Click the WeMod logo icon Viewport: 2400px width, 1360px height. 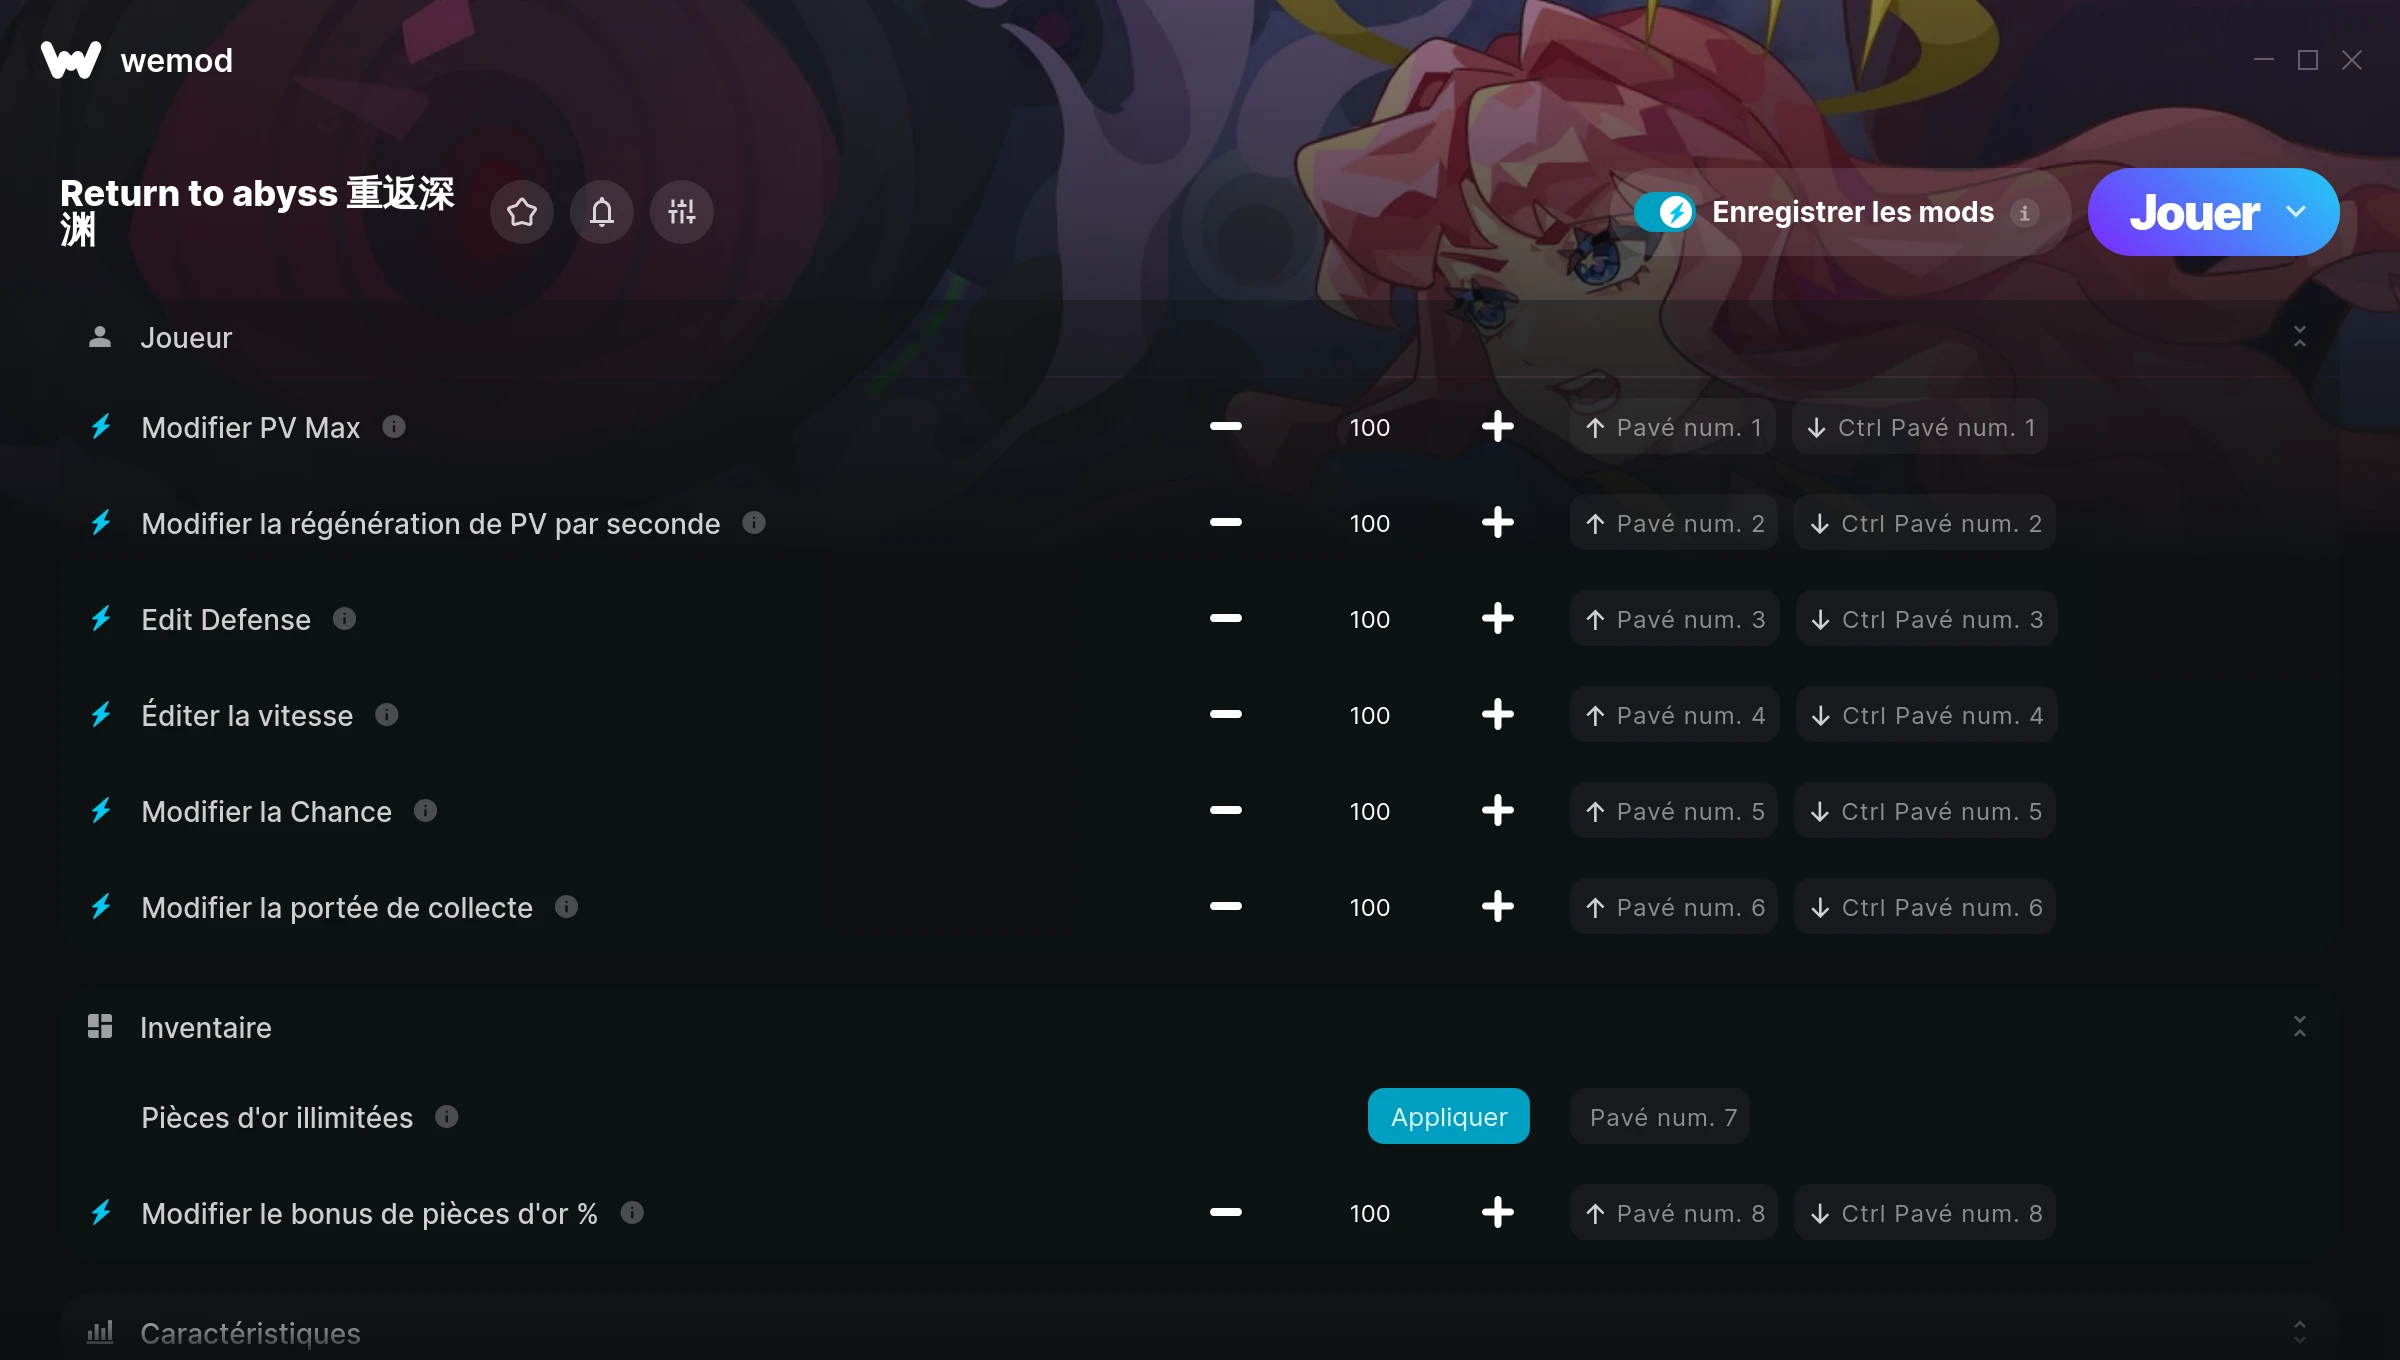click(71, 60)
